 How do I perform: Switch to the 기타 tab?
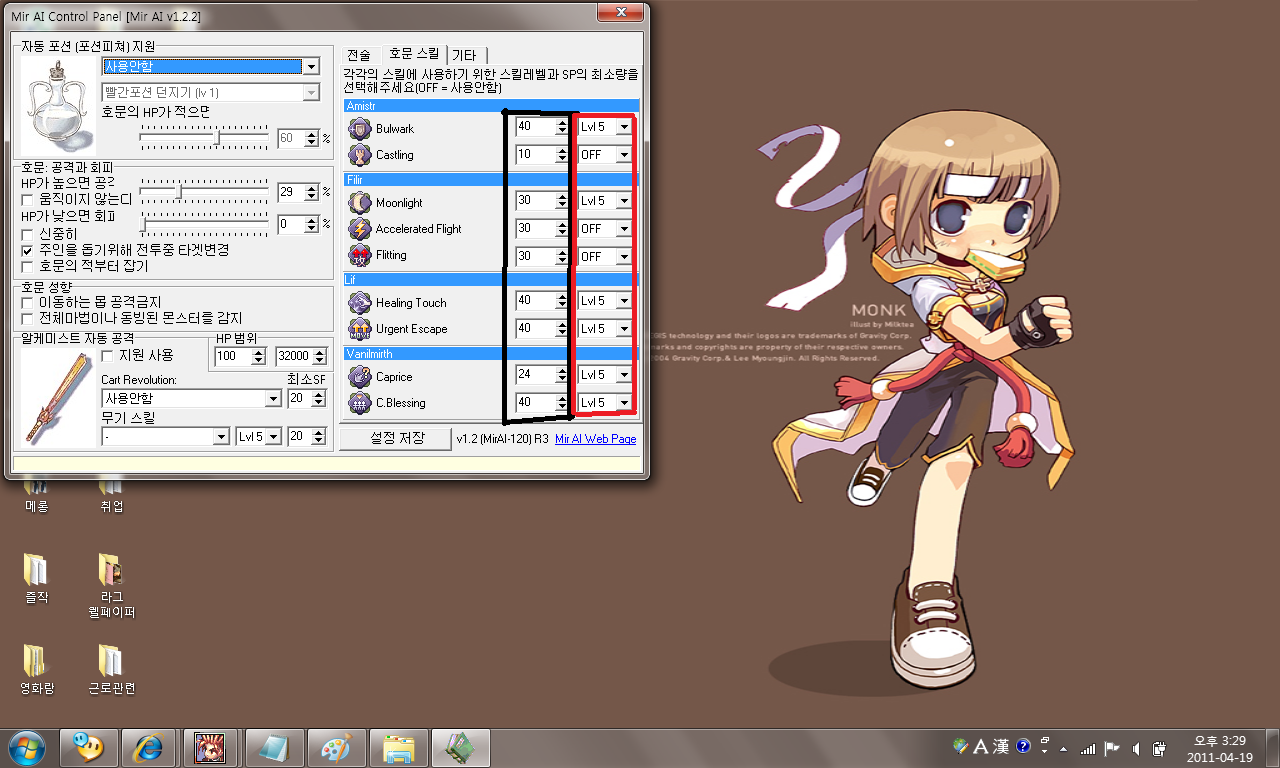[464, 55]
